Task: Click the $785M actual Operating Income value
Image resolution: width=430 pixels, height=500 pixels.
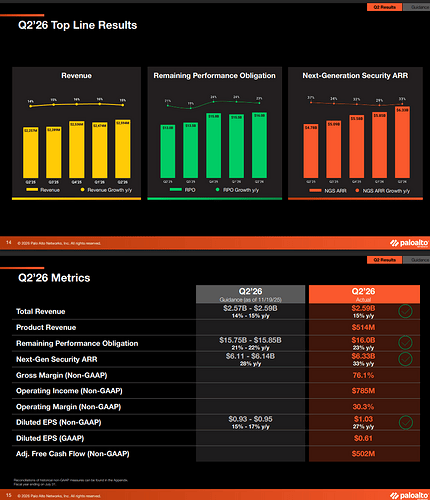Action: click(x=363, y=391)
